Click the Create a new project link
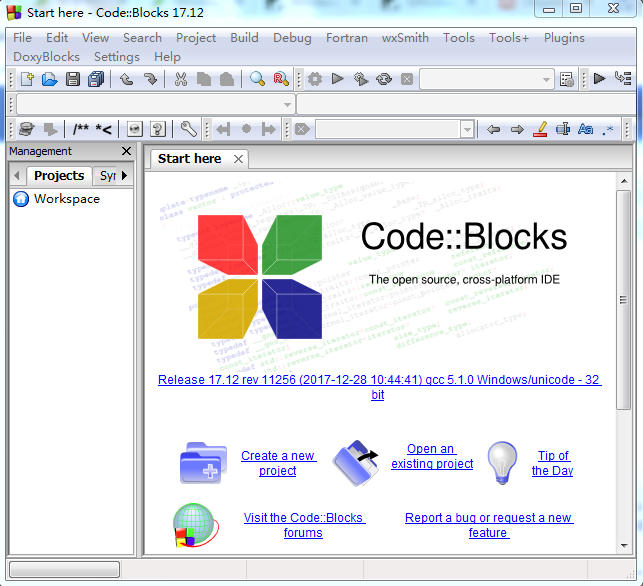The width and height of the screenshot is (643, 586). pos(278,463)
